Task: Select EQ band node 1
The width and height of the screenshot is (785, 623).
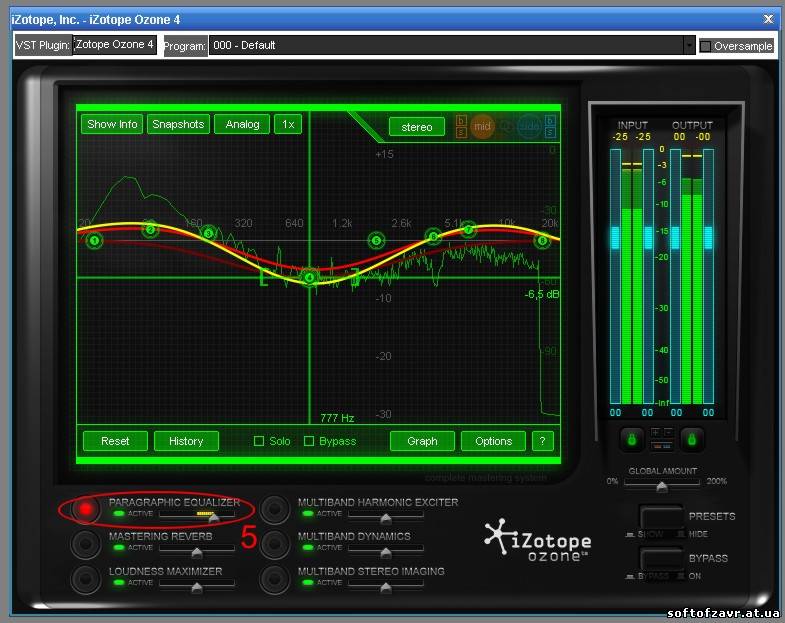Action: pos(94,241)
